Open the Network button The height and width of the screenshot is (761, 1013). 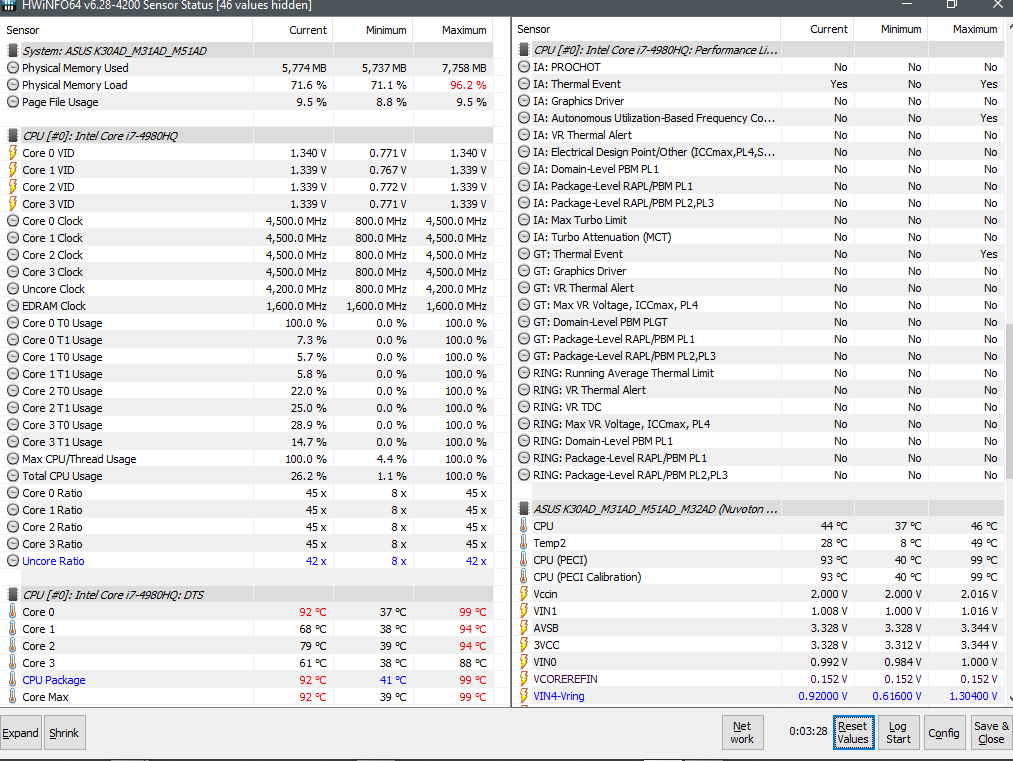(x=742, y=733)
